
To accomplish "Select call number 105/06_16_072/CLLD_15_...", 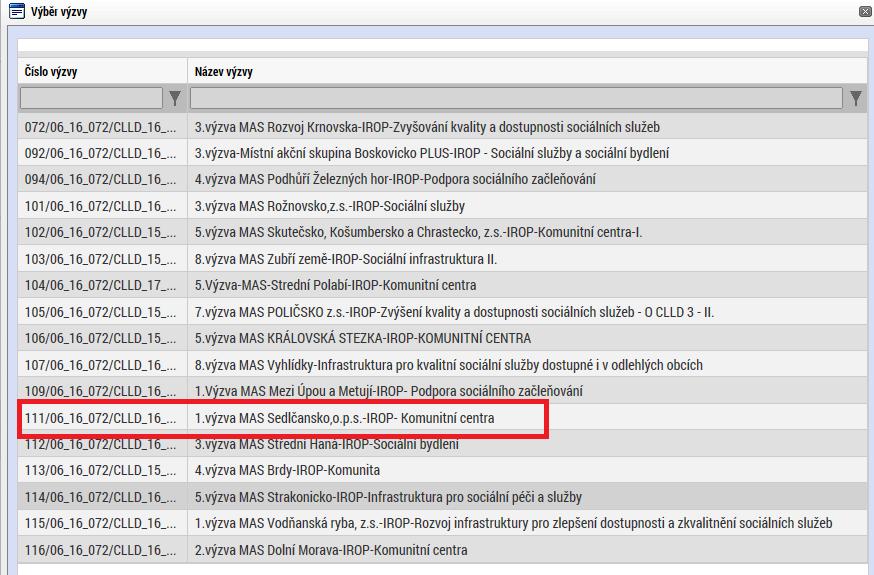I will tap(100, 312).
